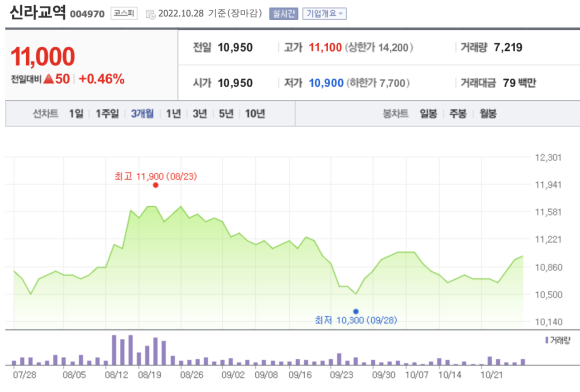This screenshot has width=580, height=392.
Task: Click the calendar icon before the date
Action: click(x=151, y=14)
